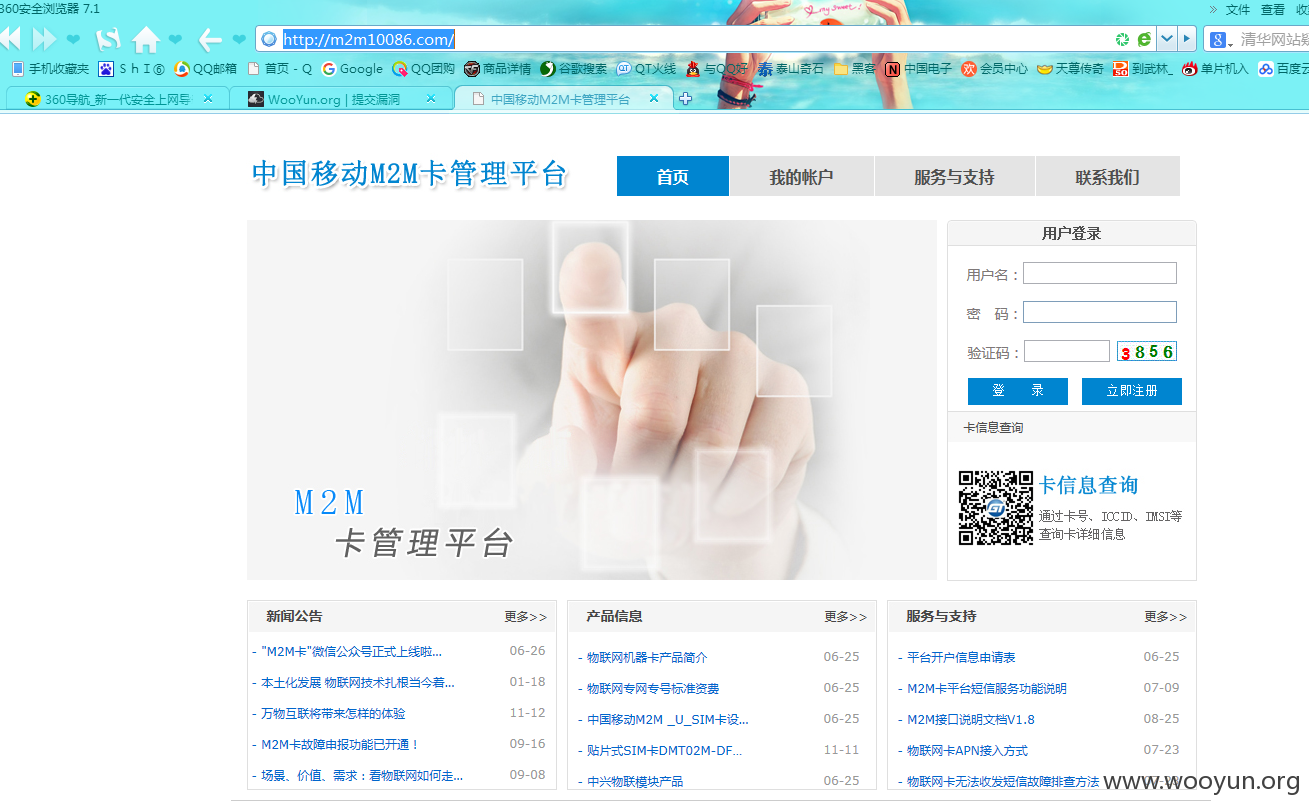The height and width of the screenshot is (810, 1309).
Task: Show more 产品信息 items
Action: (845, 617)
